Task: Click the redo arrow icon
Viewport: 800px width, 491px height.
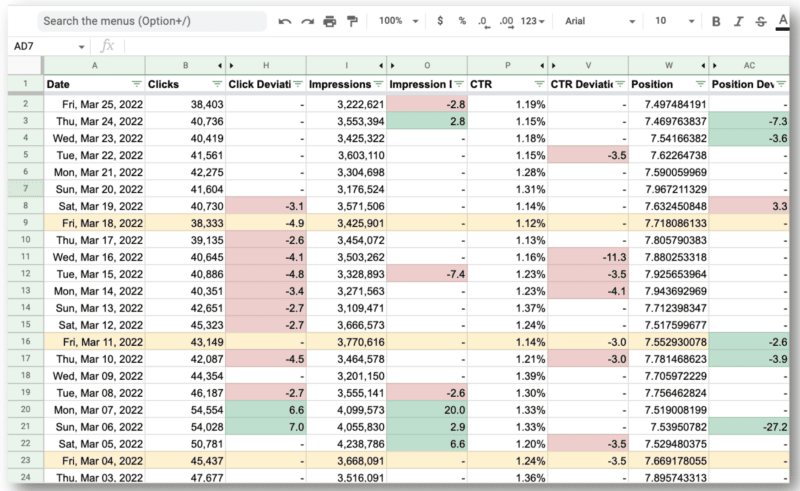Action: point(308,21)
